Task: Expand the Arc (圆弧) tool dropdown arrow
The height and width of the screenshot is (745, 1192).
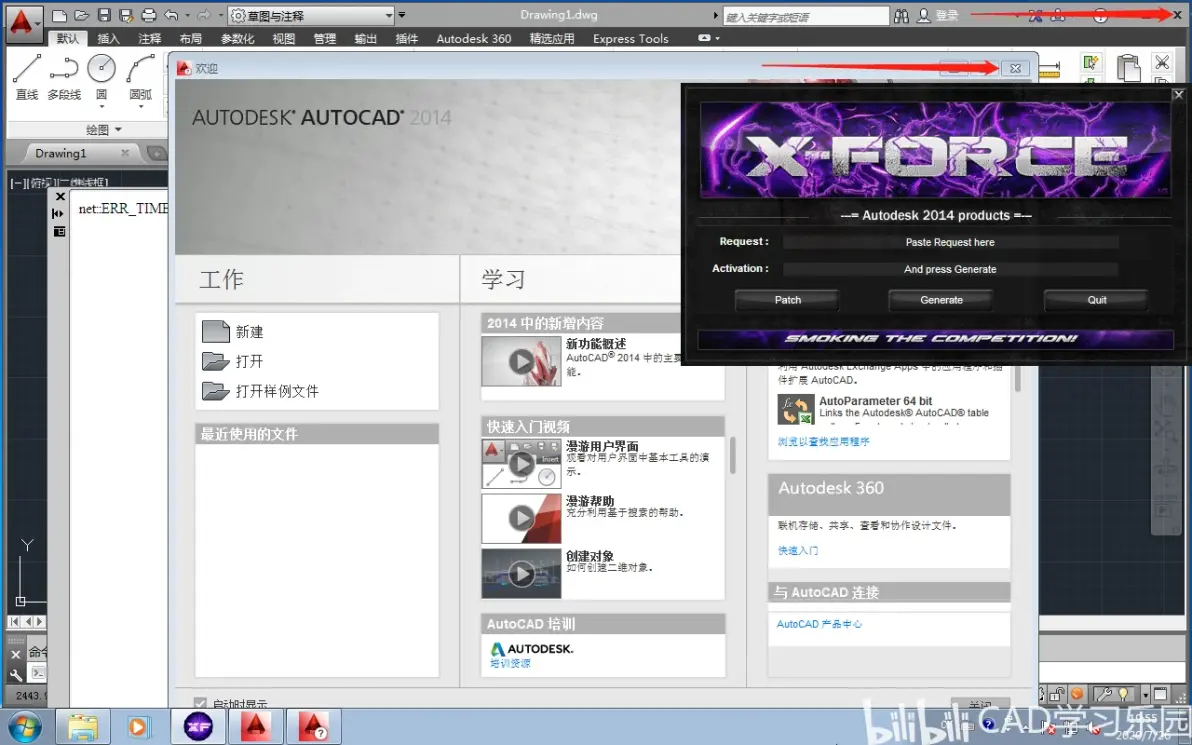Action: pyautogui.click(x=141, y=106)
